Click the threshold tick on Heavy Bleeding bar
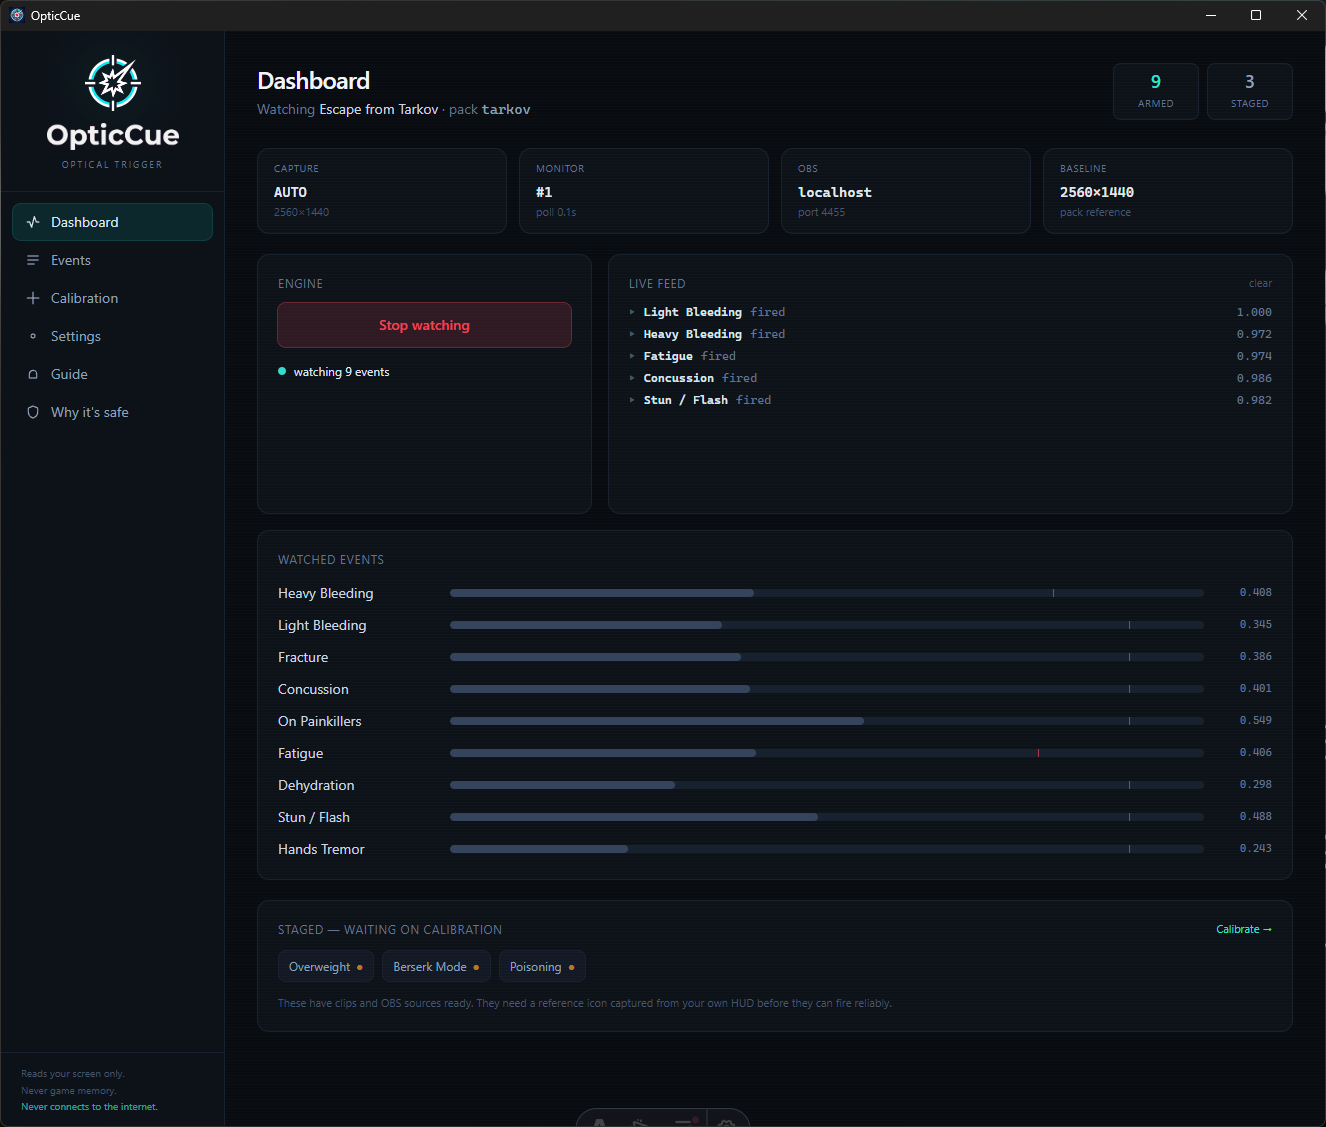The width and height of the screenshot is (1326, 1127). pyautogui.click(x=1053, y=593)
